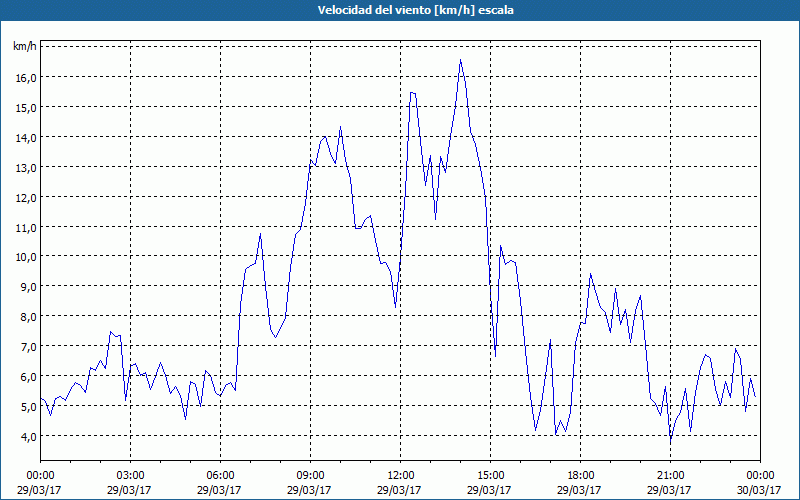Click the 09:00 time axis label
The height and width of the screenshot is (500, 800).
pos(310,476)
